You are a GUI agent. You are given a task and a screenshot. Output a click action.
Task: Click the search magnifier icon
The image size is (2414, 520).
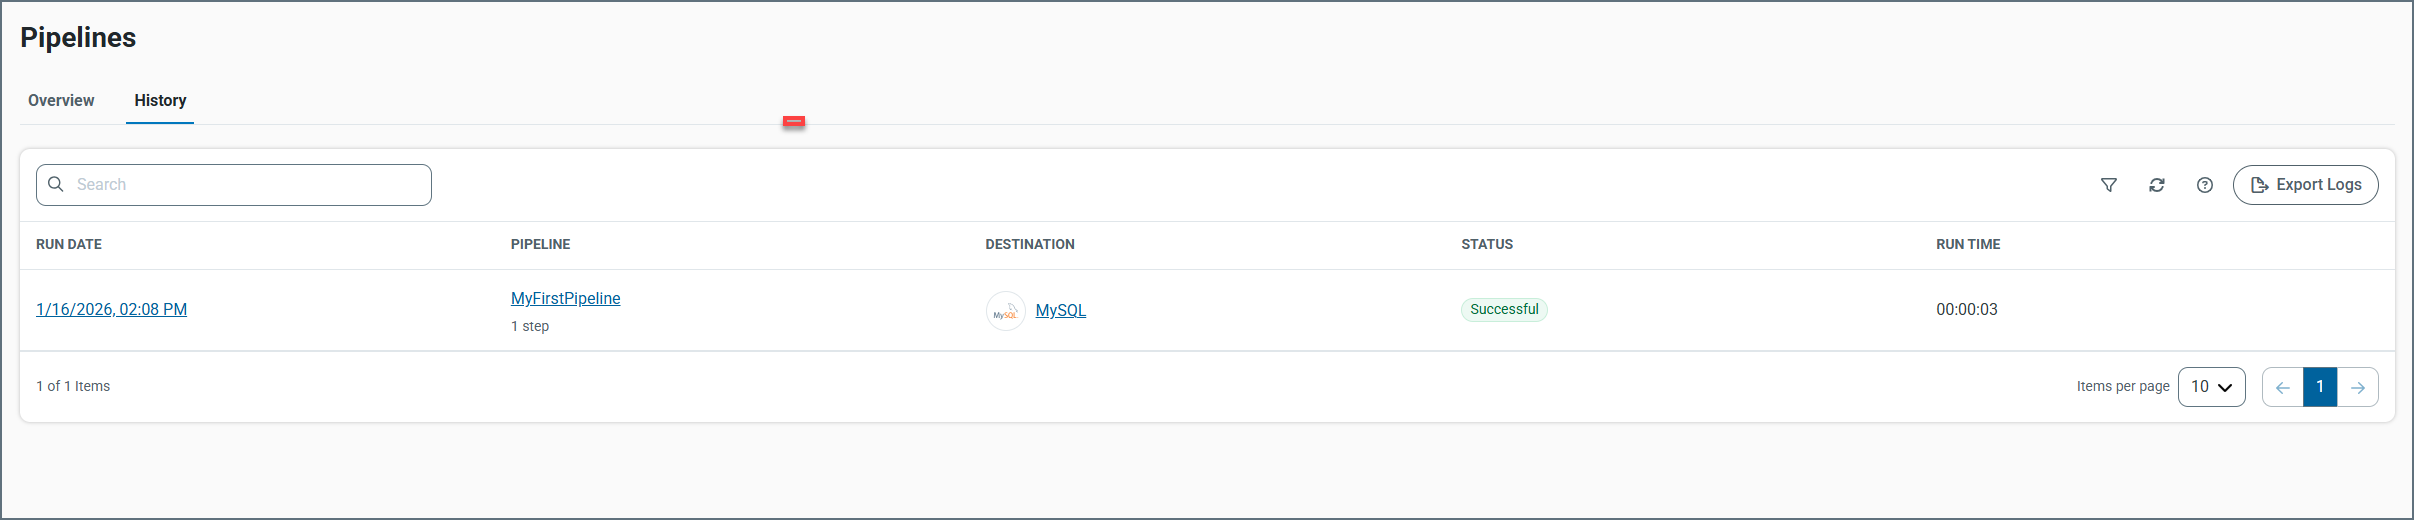[56, 184]
